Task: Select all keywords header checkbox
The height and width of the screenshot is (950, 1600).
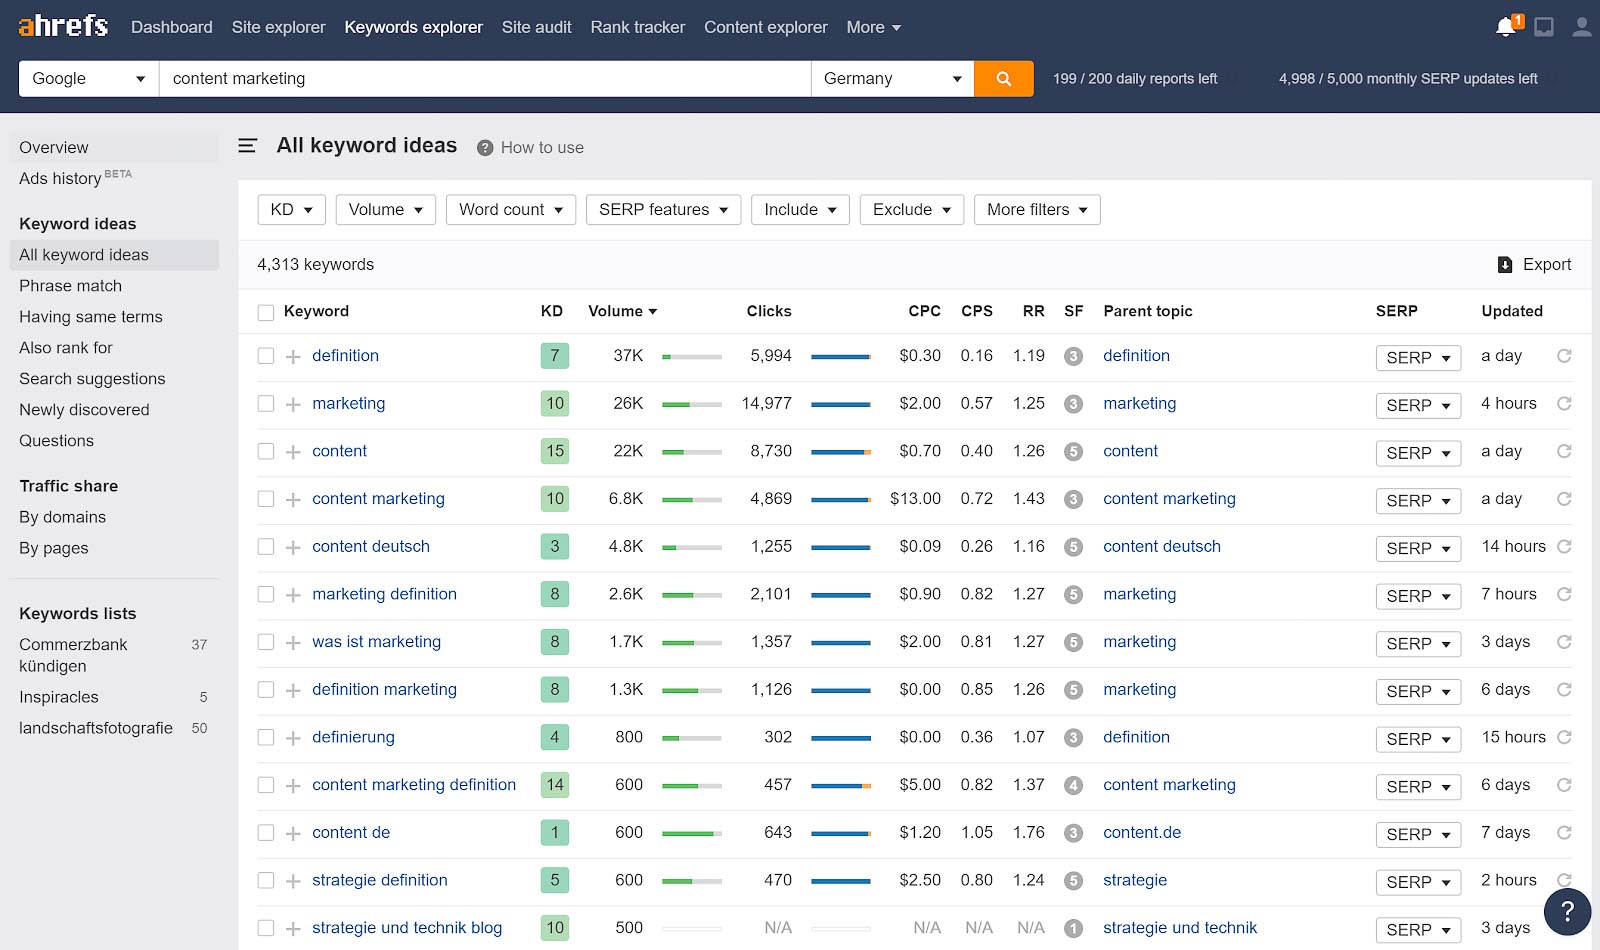Action: click(266, 312)
